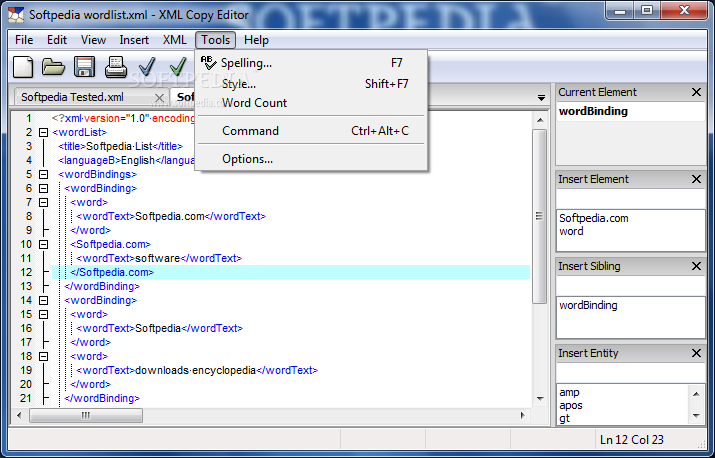This screenshot has height=458, width=715.
Task: Collapse the word fold on line 15
Action: point(43,315)
